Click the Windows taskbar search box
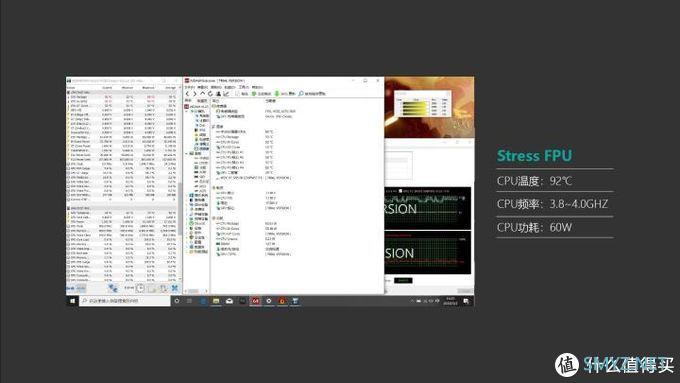 coord(124,301)
